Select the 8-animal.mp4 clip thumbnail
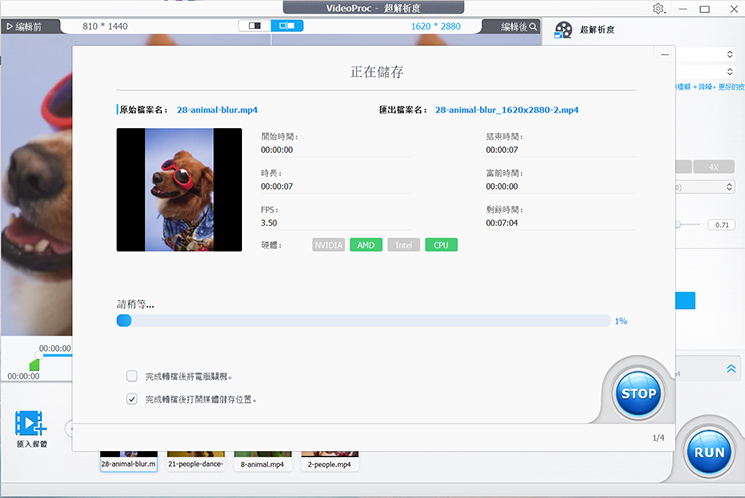Viewport: 745px width, 498px height. 263,461
